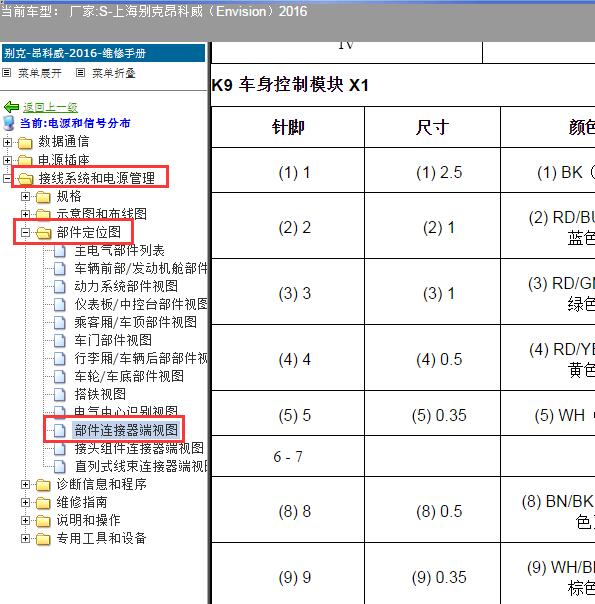This screenshot has width=595, height=604.
Task: Click the 车门部件视图 page icon
Action: pos(59,341)
